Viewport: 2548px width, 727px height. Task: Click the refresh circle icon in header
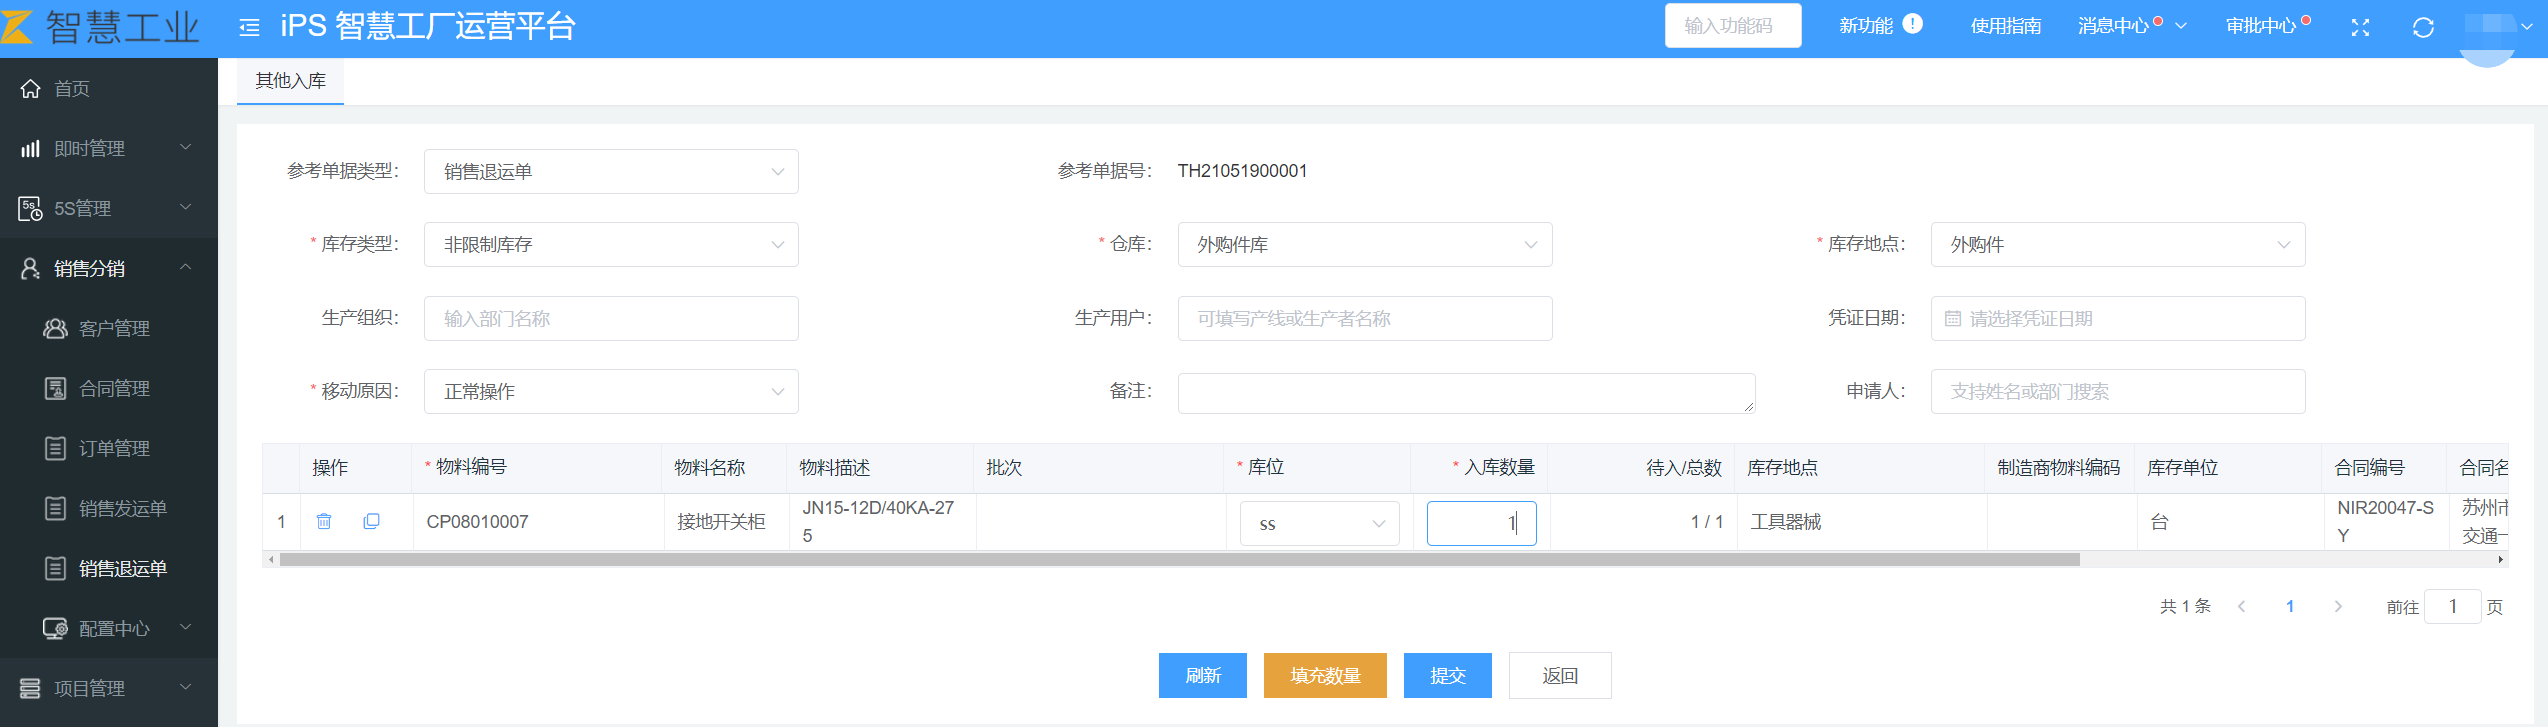click(2423, 27)
